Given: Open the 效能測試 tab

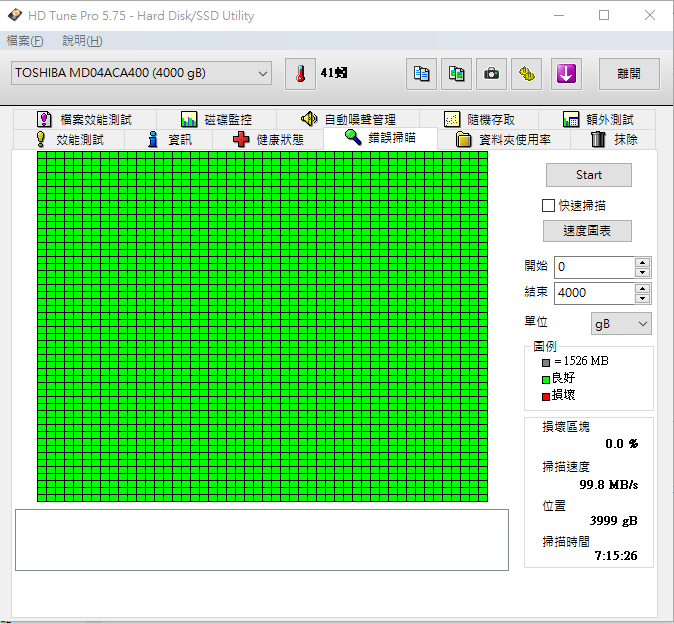Looking at the screenshot, I should [69, 139].
